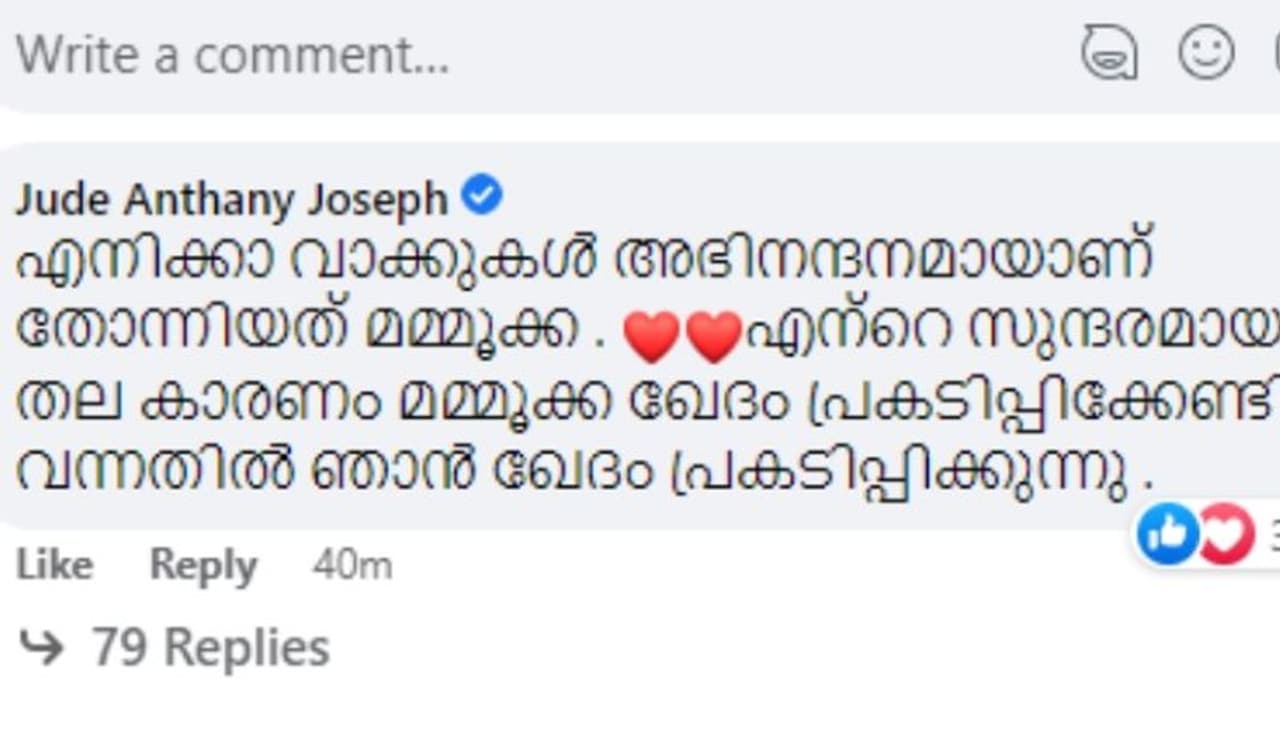The width and height of the screenshot is (1280, 731).
Task: Click the red love reaction icon
Action: [x=1226, y=534]
